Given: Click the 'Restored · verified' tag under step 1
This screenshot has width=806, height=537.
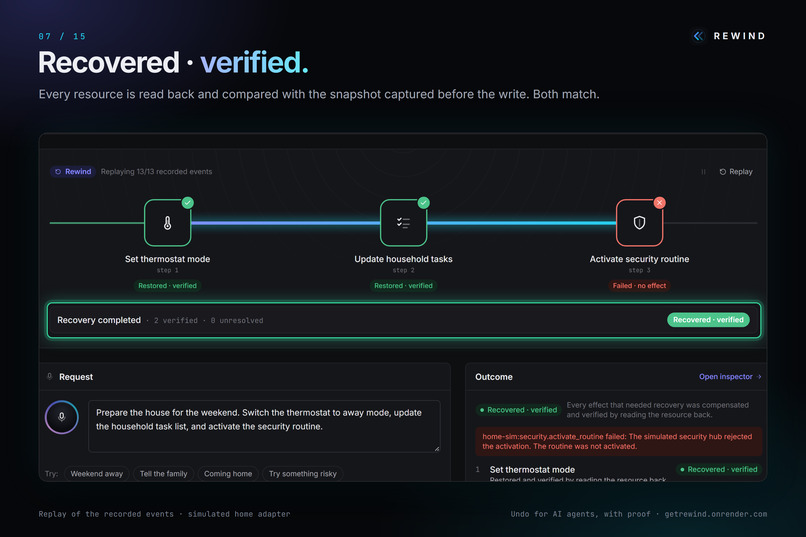Looking at the screenshot, I should (168, 286).
